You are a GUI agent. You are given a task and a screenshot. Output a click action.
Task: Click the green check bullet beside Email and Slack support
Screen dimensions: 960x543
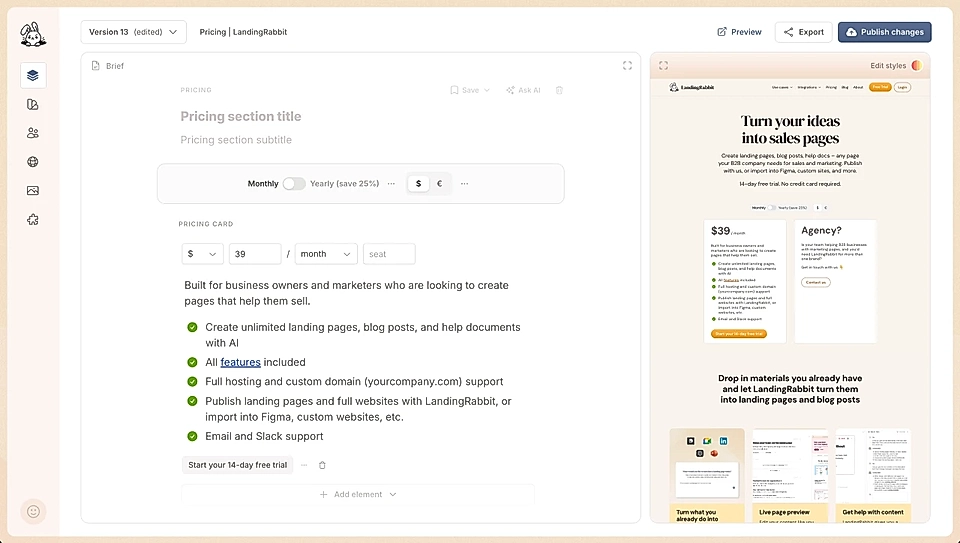[x=192, y=436]
